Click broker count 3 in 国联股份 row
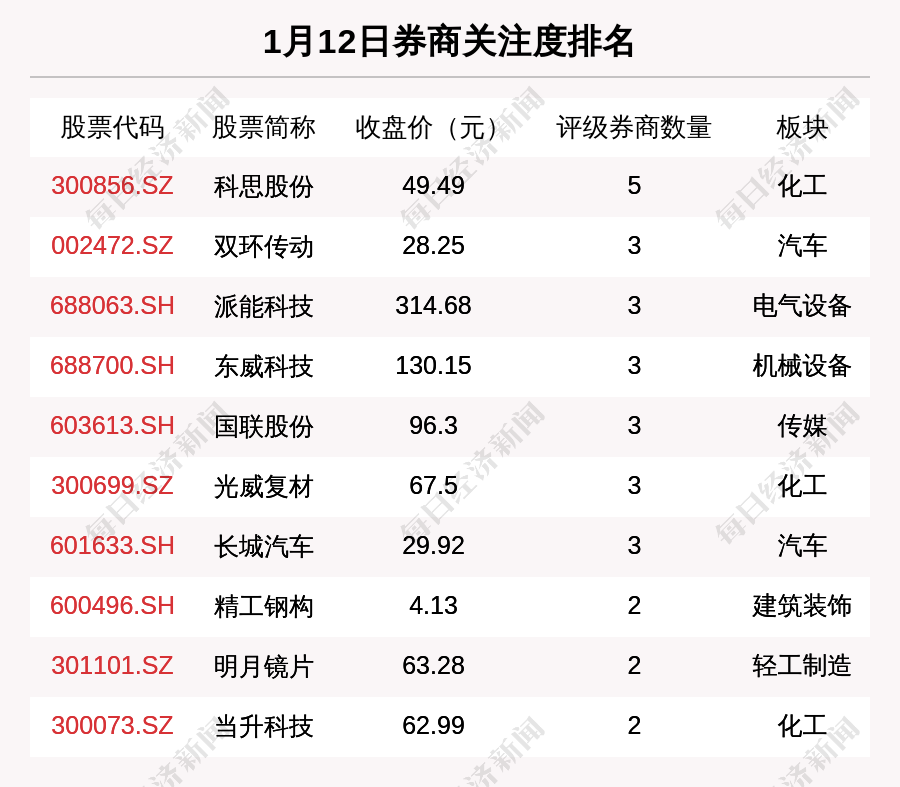 click(634, 426)
